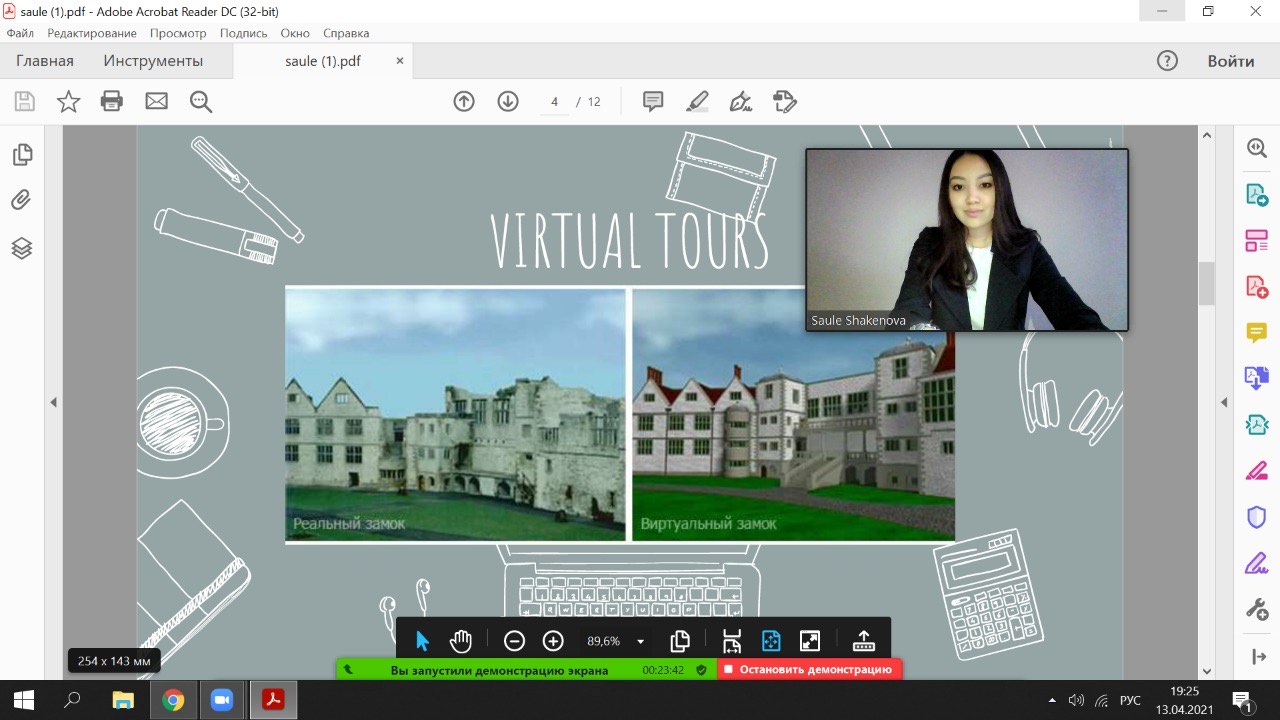
Task: Click the scrollbar down arrow
Action: (x=1207, y=672)
